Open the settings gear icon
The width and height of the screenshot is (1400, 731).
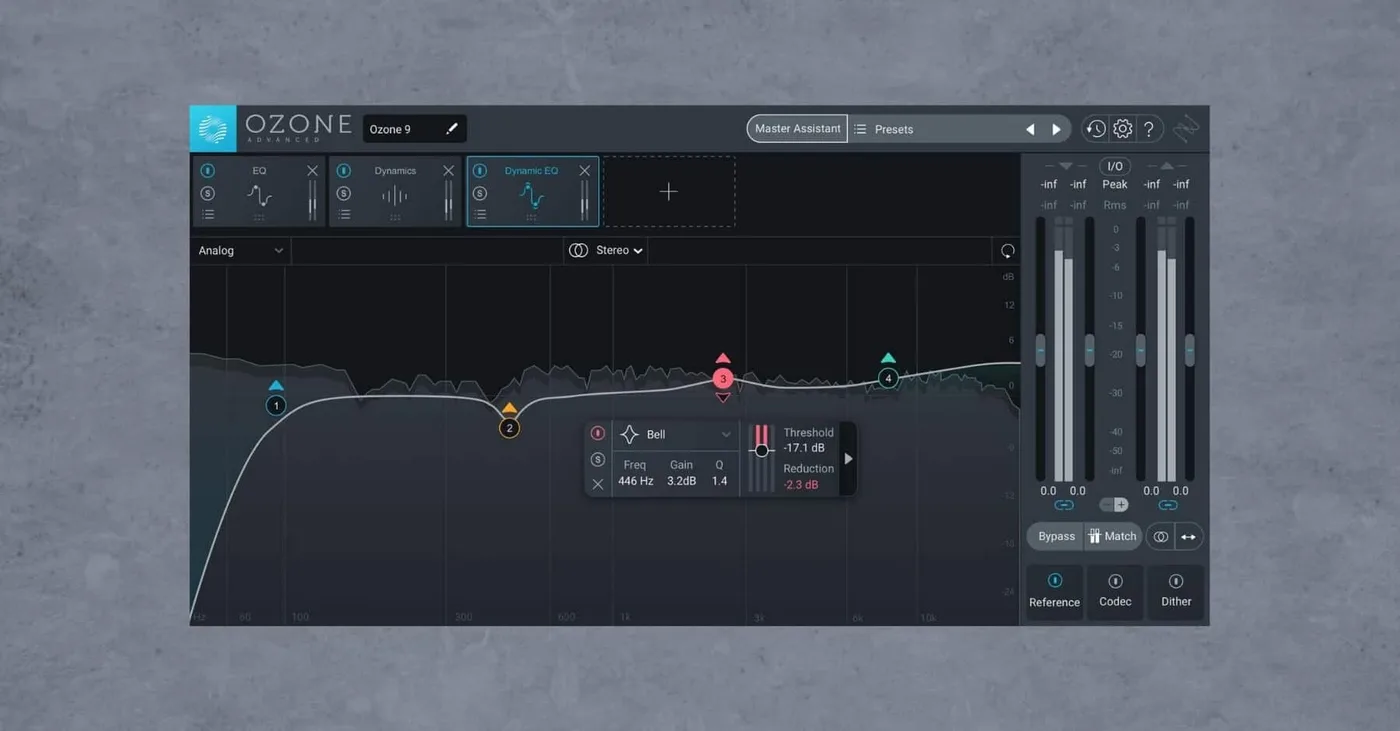[1122, 129]
